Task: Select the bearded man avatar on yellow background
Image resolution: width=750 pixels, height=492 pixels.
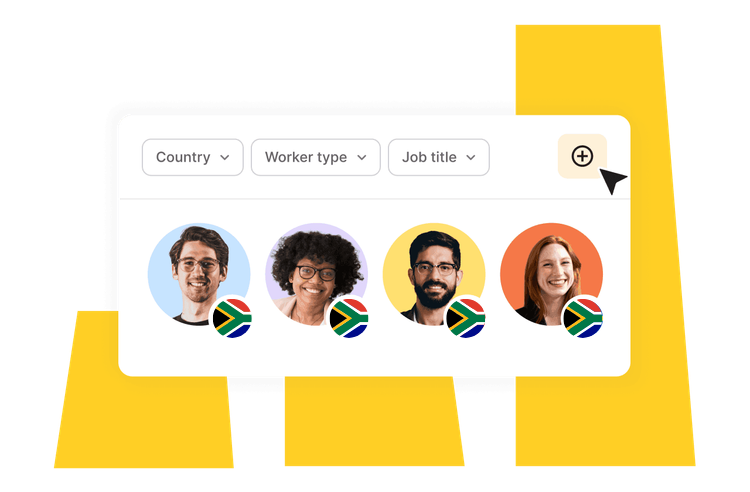Action: coord(434,274)
